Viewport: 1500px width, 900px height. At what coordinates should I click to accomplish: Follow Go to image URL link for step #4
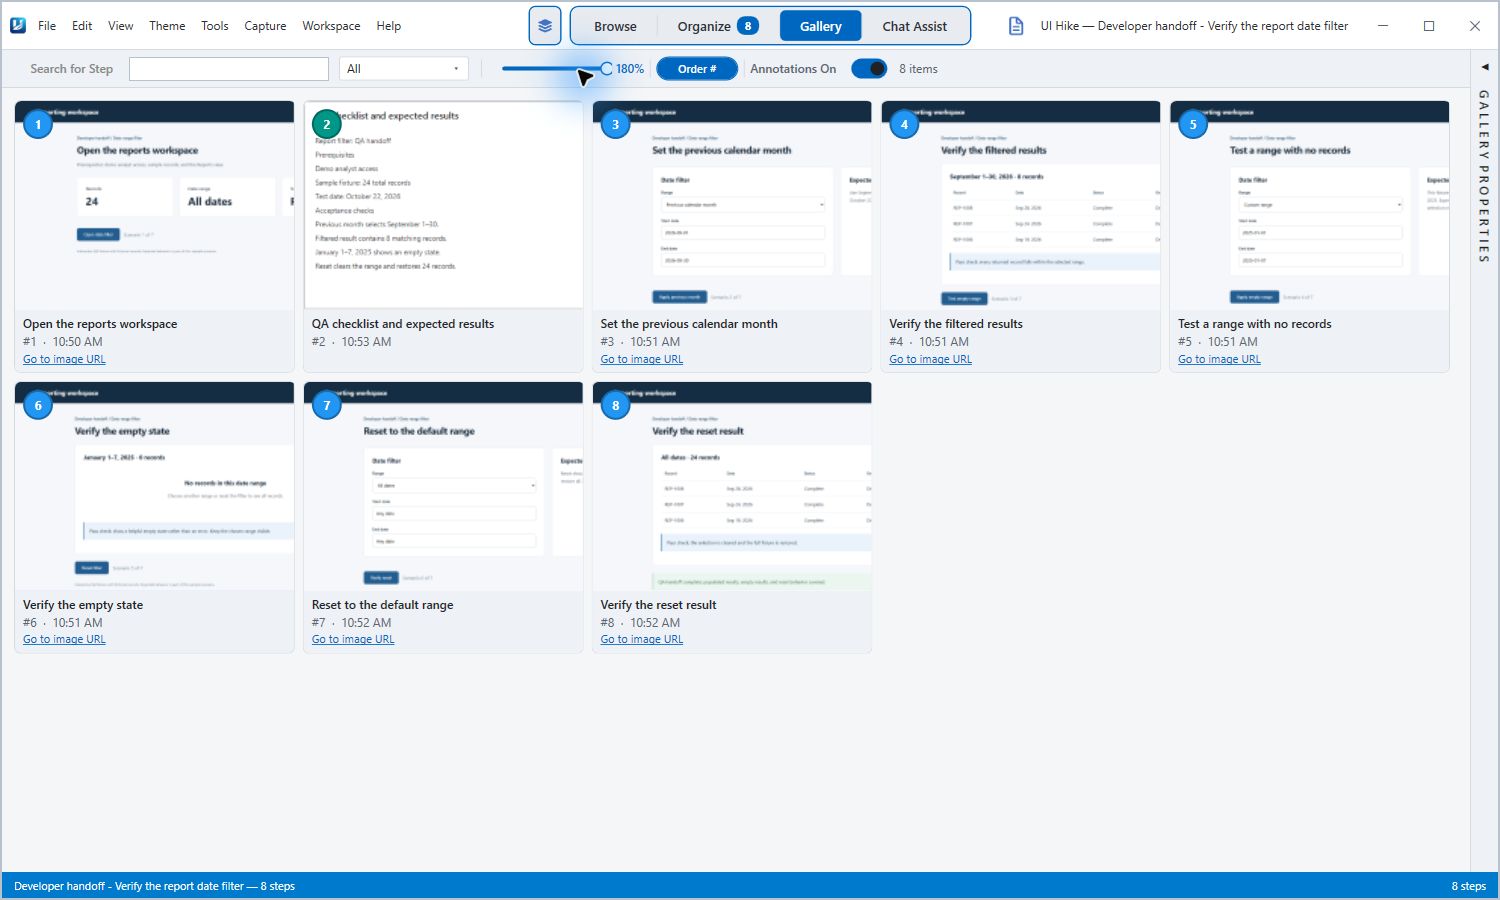click(931, 359)
